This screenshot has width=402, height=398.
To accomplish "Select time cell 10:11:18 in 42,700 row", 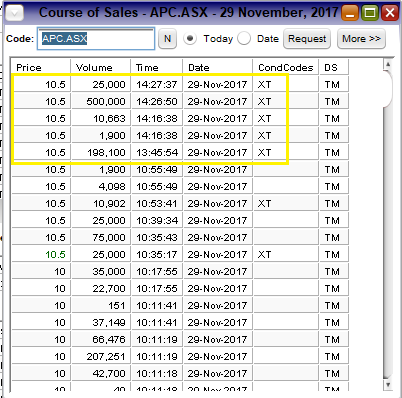I will (x=157, y=374).
